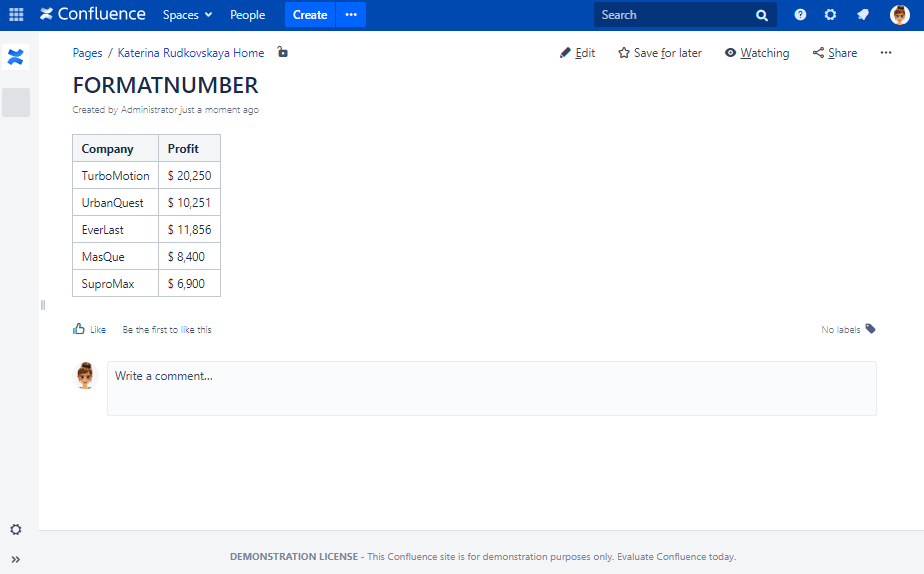Click the Create button

click(x=310, y=15)
